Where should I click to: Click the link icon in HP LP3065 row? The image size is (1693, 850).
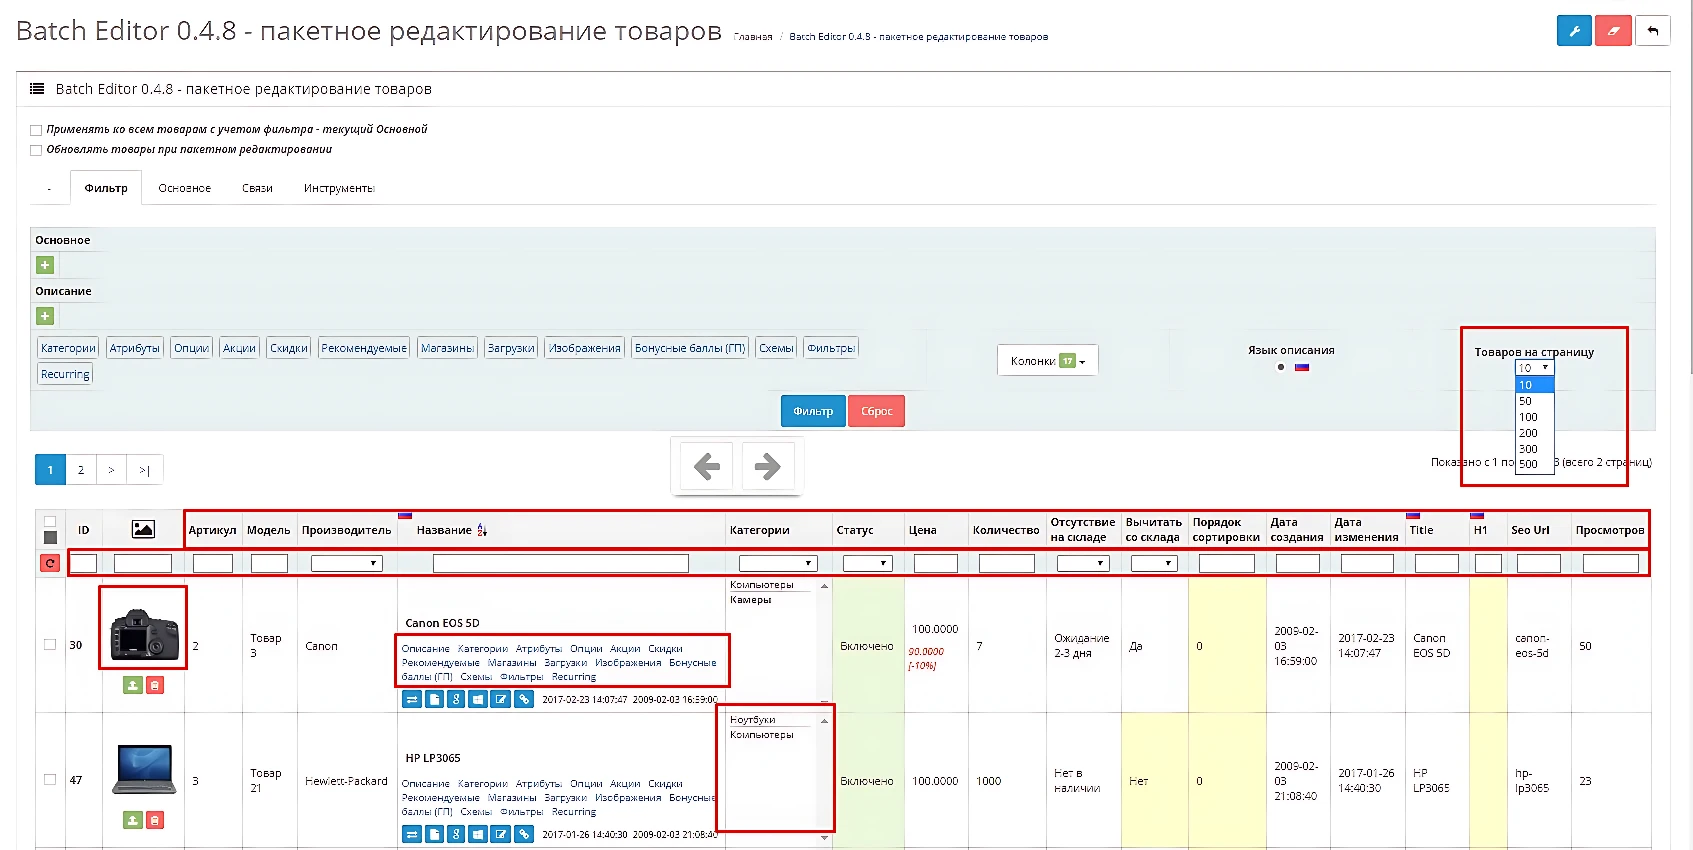tap(524, 834)
